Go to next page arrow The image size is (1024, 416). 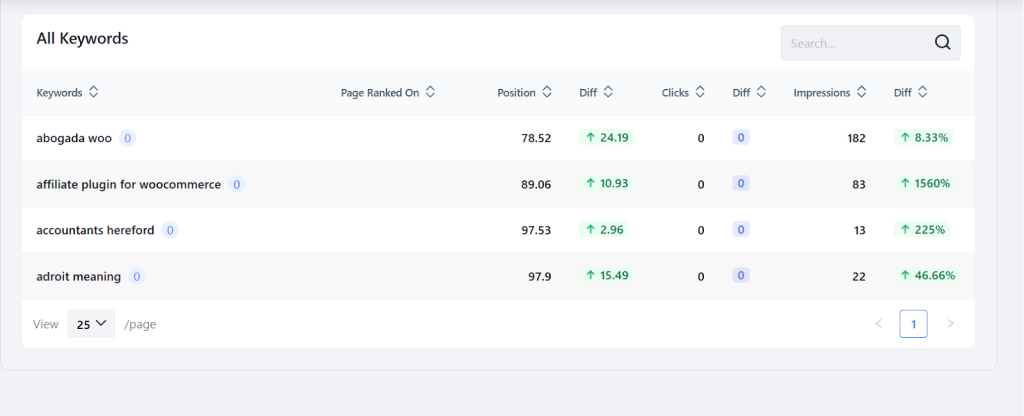coord(950,324)
